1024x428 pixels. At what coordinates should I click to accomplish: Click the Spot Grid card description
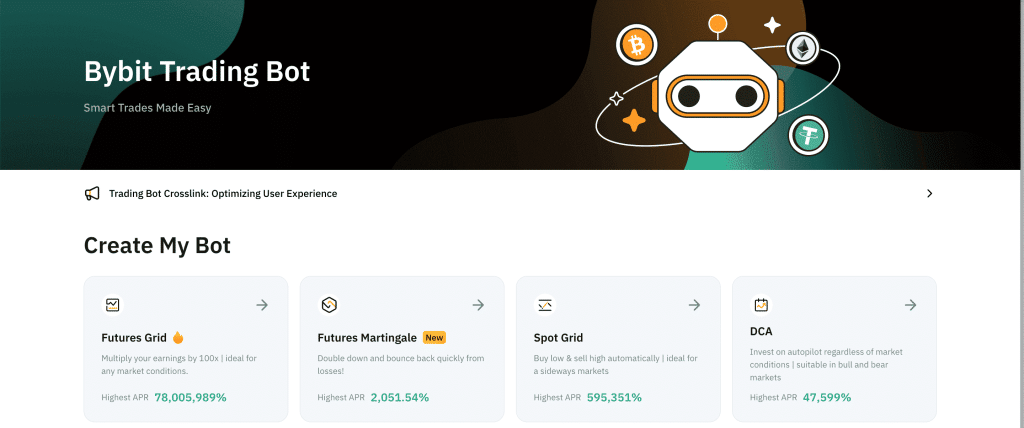point(608,364)
